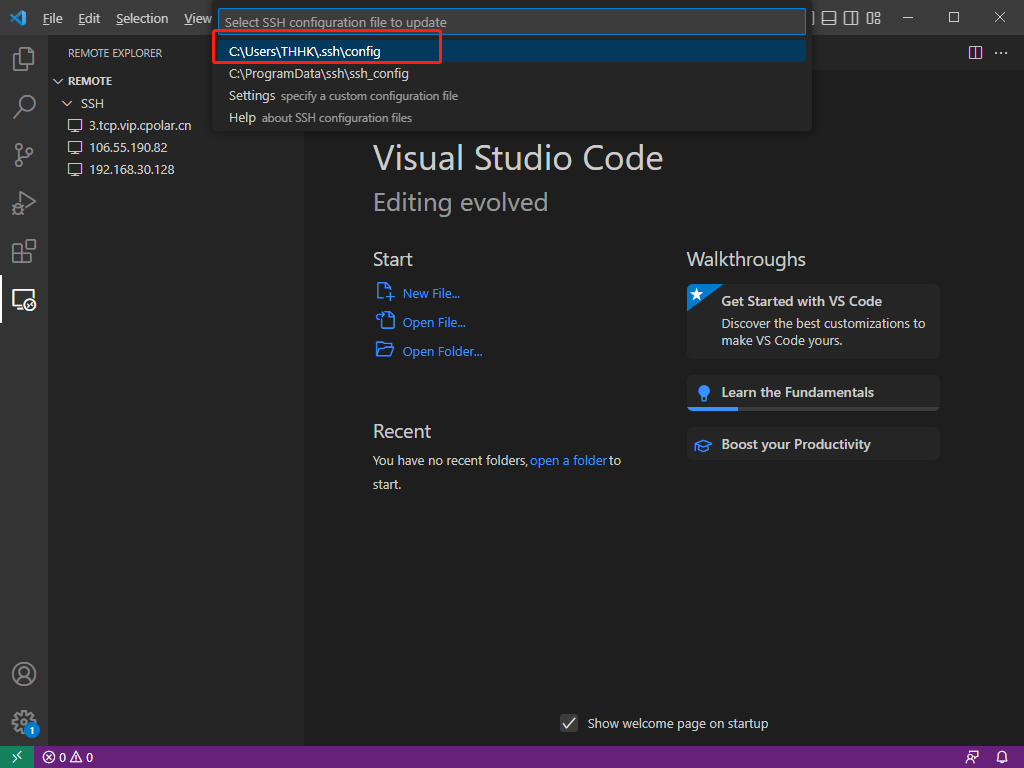Open the Accounts icon in the activity bar
This screenshot has height=768, width=1024.
click(22, 674)
